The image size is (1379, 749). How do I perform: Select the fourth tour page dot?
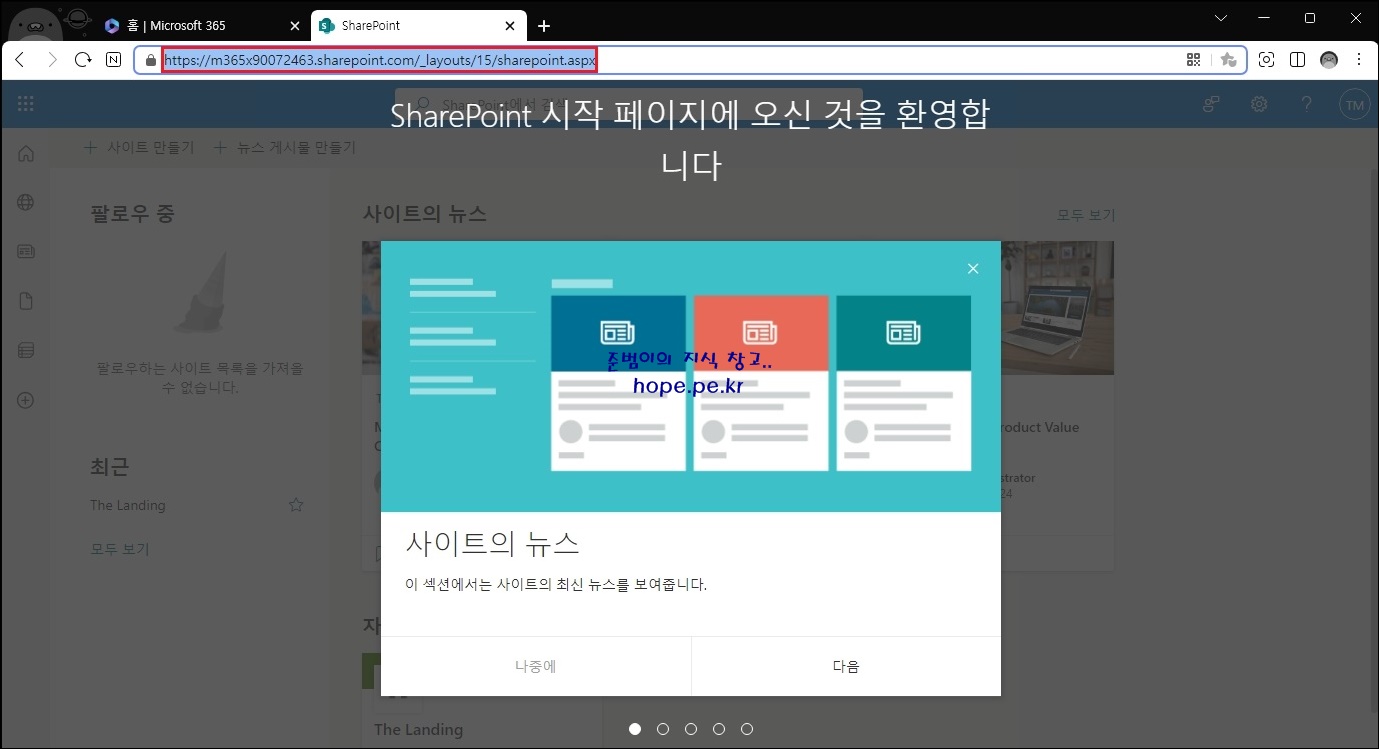(x=719, y=729)
